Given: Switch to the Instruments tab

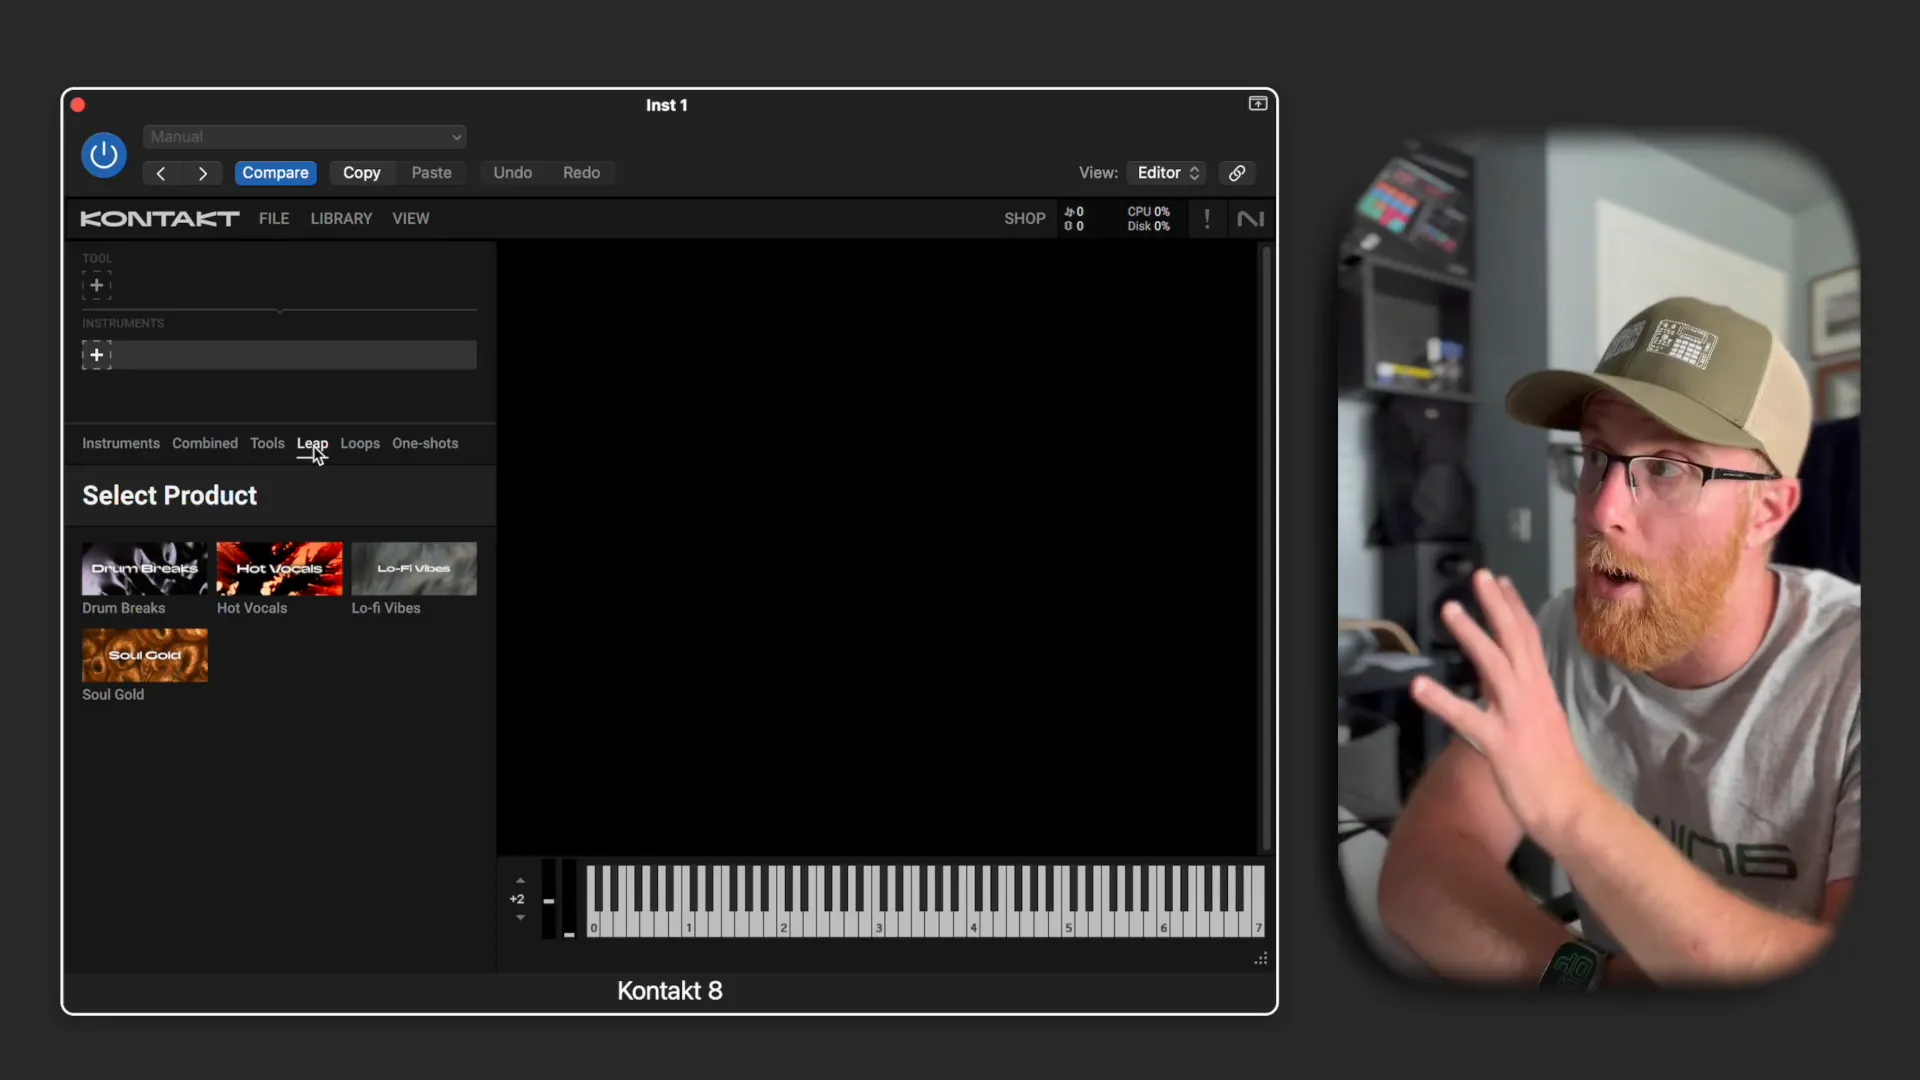Looking at the screenshot, I should pos(121,444).
